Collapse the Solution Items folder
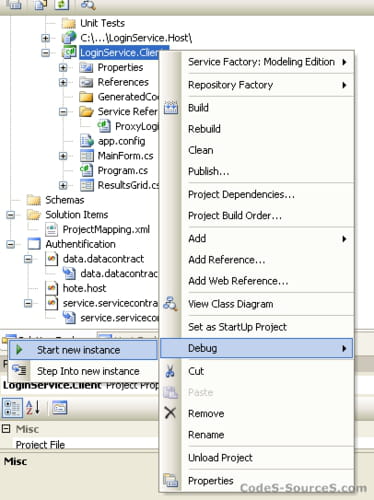The image size is (374, 500). (x=10, y=214)
